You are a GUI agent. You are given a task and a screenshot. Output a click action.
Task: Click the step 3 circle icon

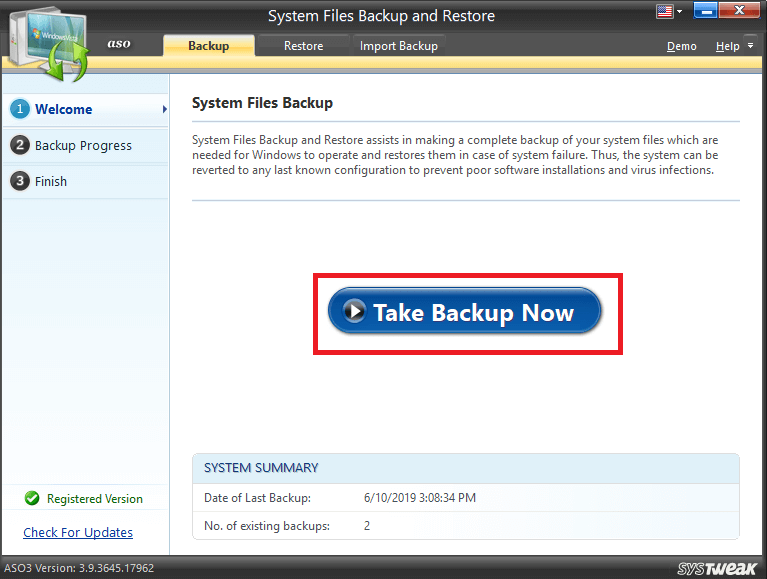click(20, 181)
